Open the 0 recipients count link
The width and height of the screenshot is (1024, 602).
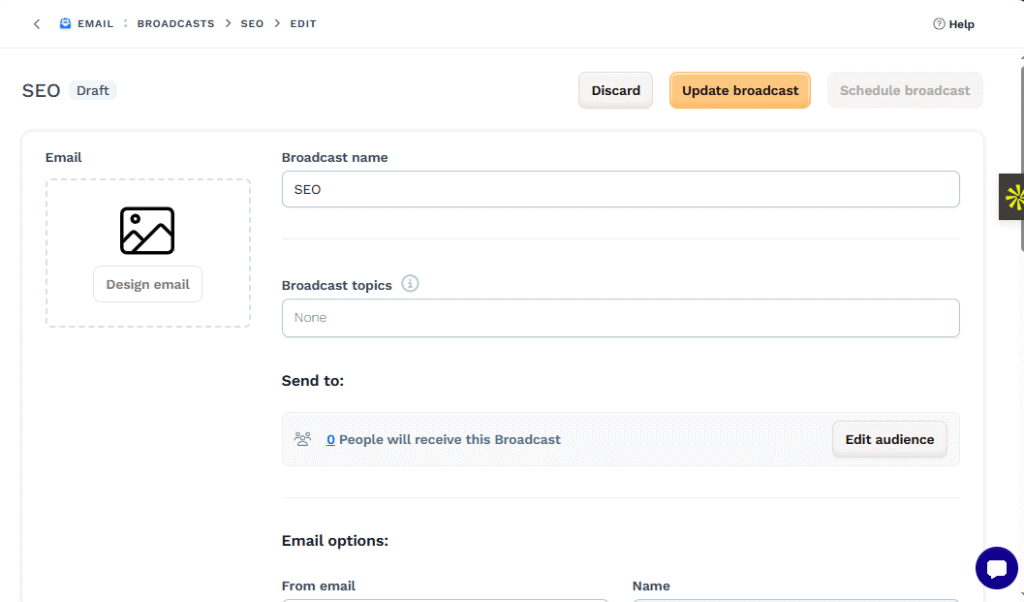click(330, 439)
